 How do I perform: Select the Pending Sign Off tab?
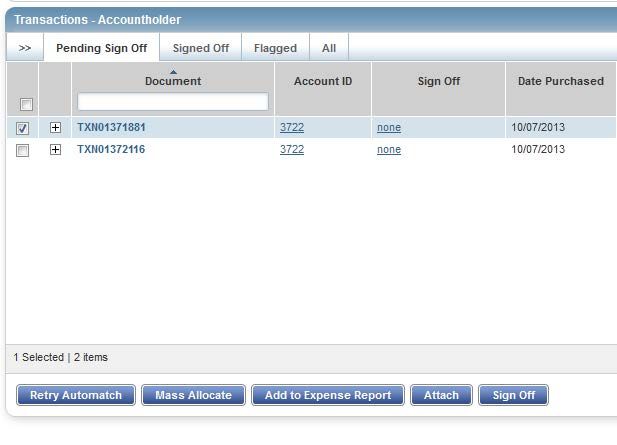coord(101,48)
